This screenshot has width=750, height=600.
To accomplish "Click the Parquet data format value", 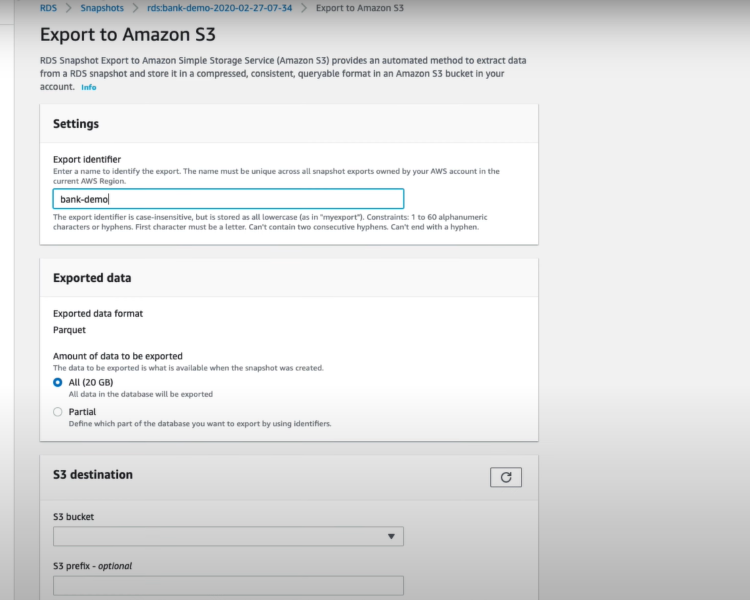I will (69, 329).
